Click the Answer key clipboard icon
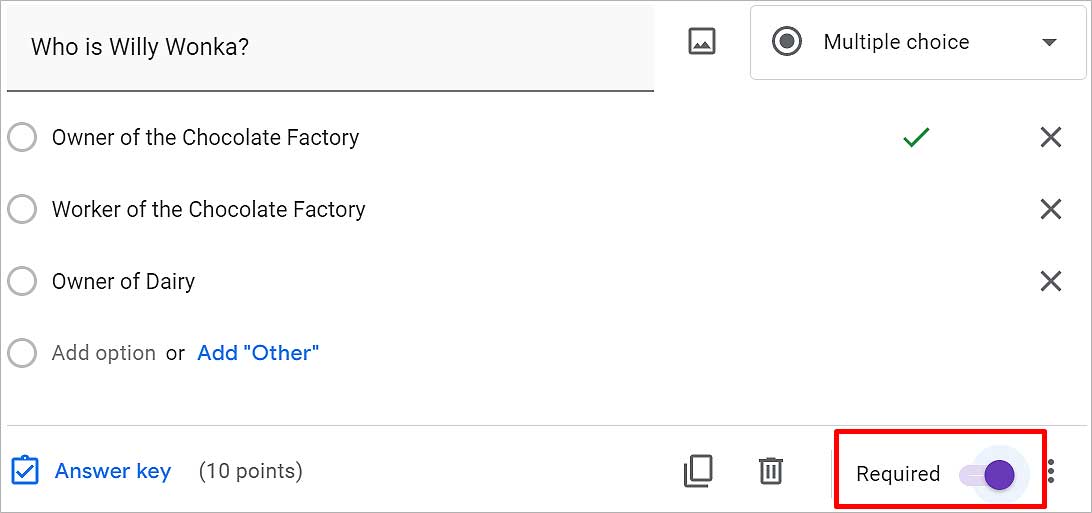The height and width of the screenshot is (513, 1092). 25,471
